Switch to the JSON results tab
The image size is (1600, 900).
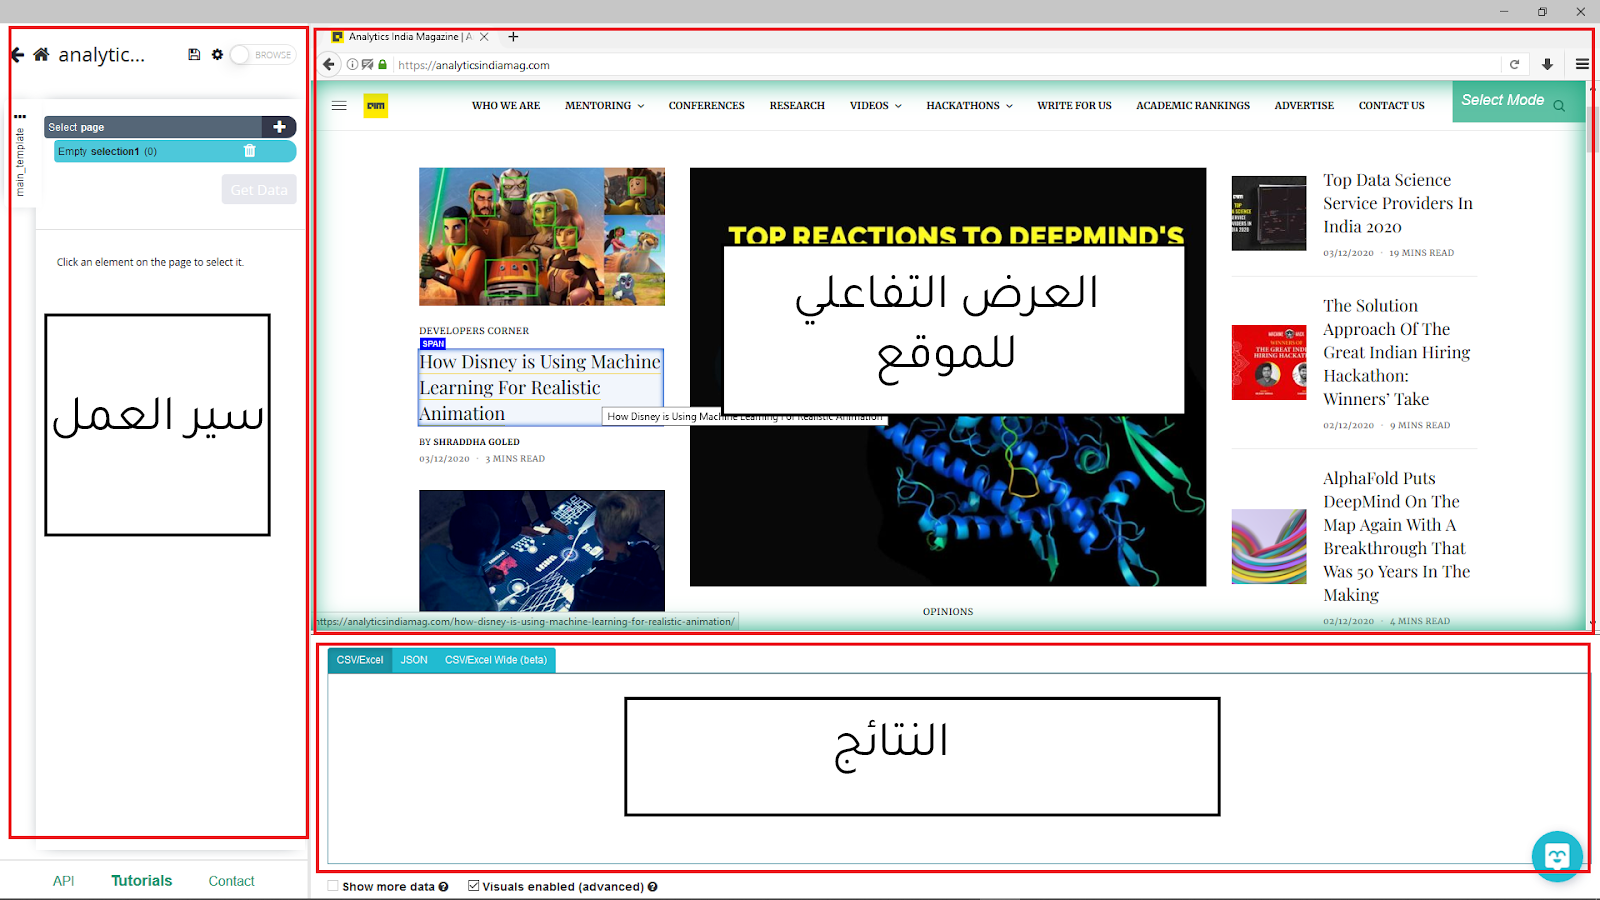click(414, 660)
